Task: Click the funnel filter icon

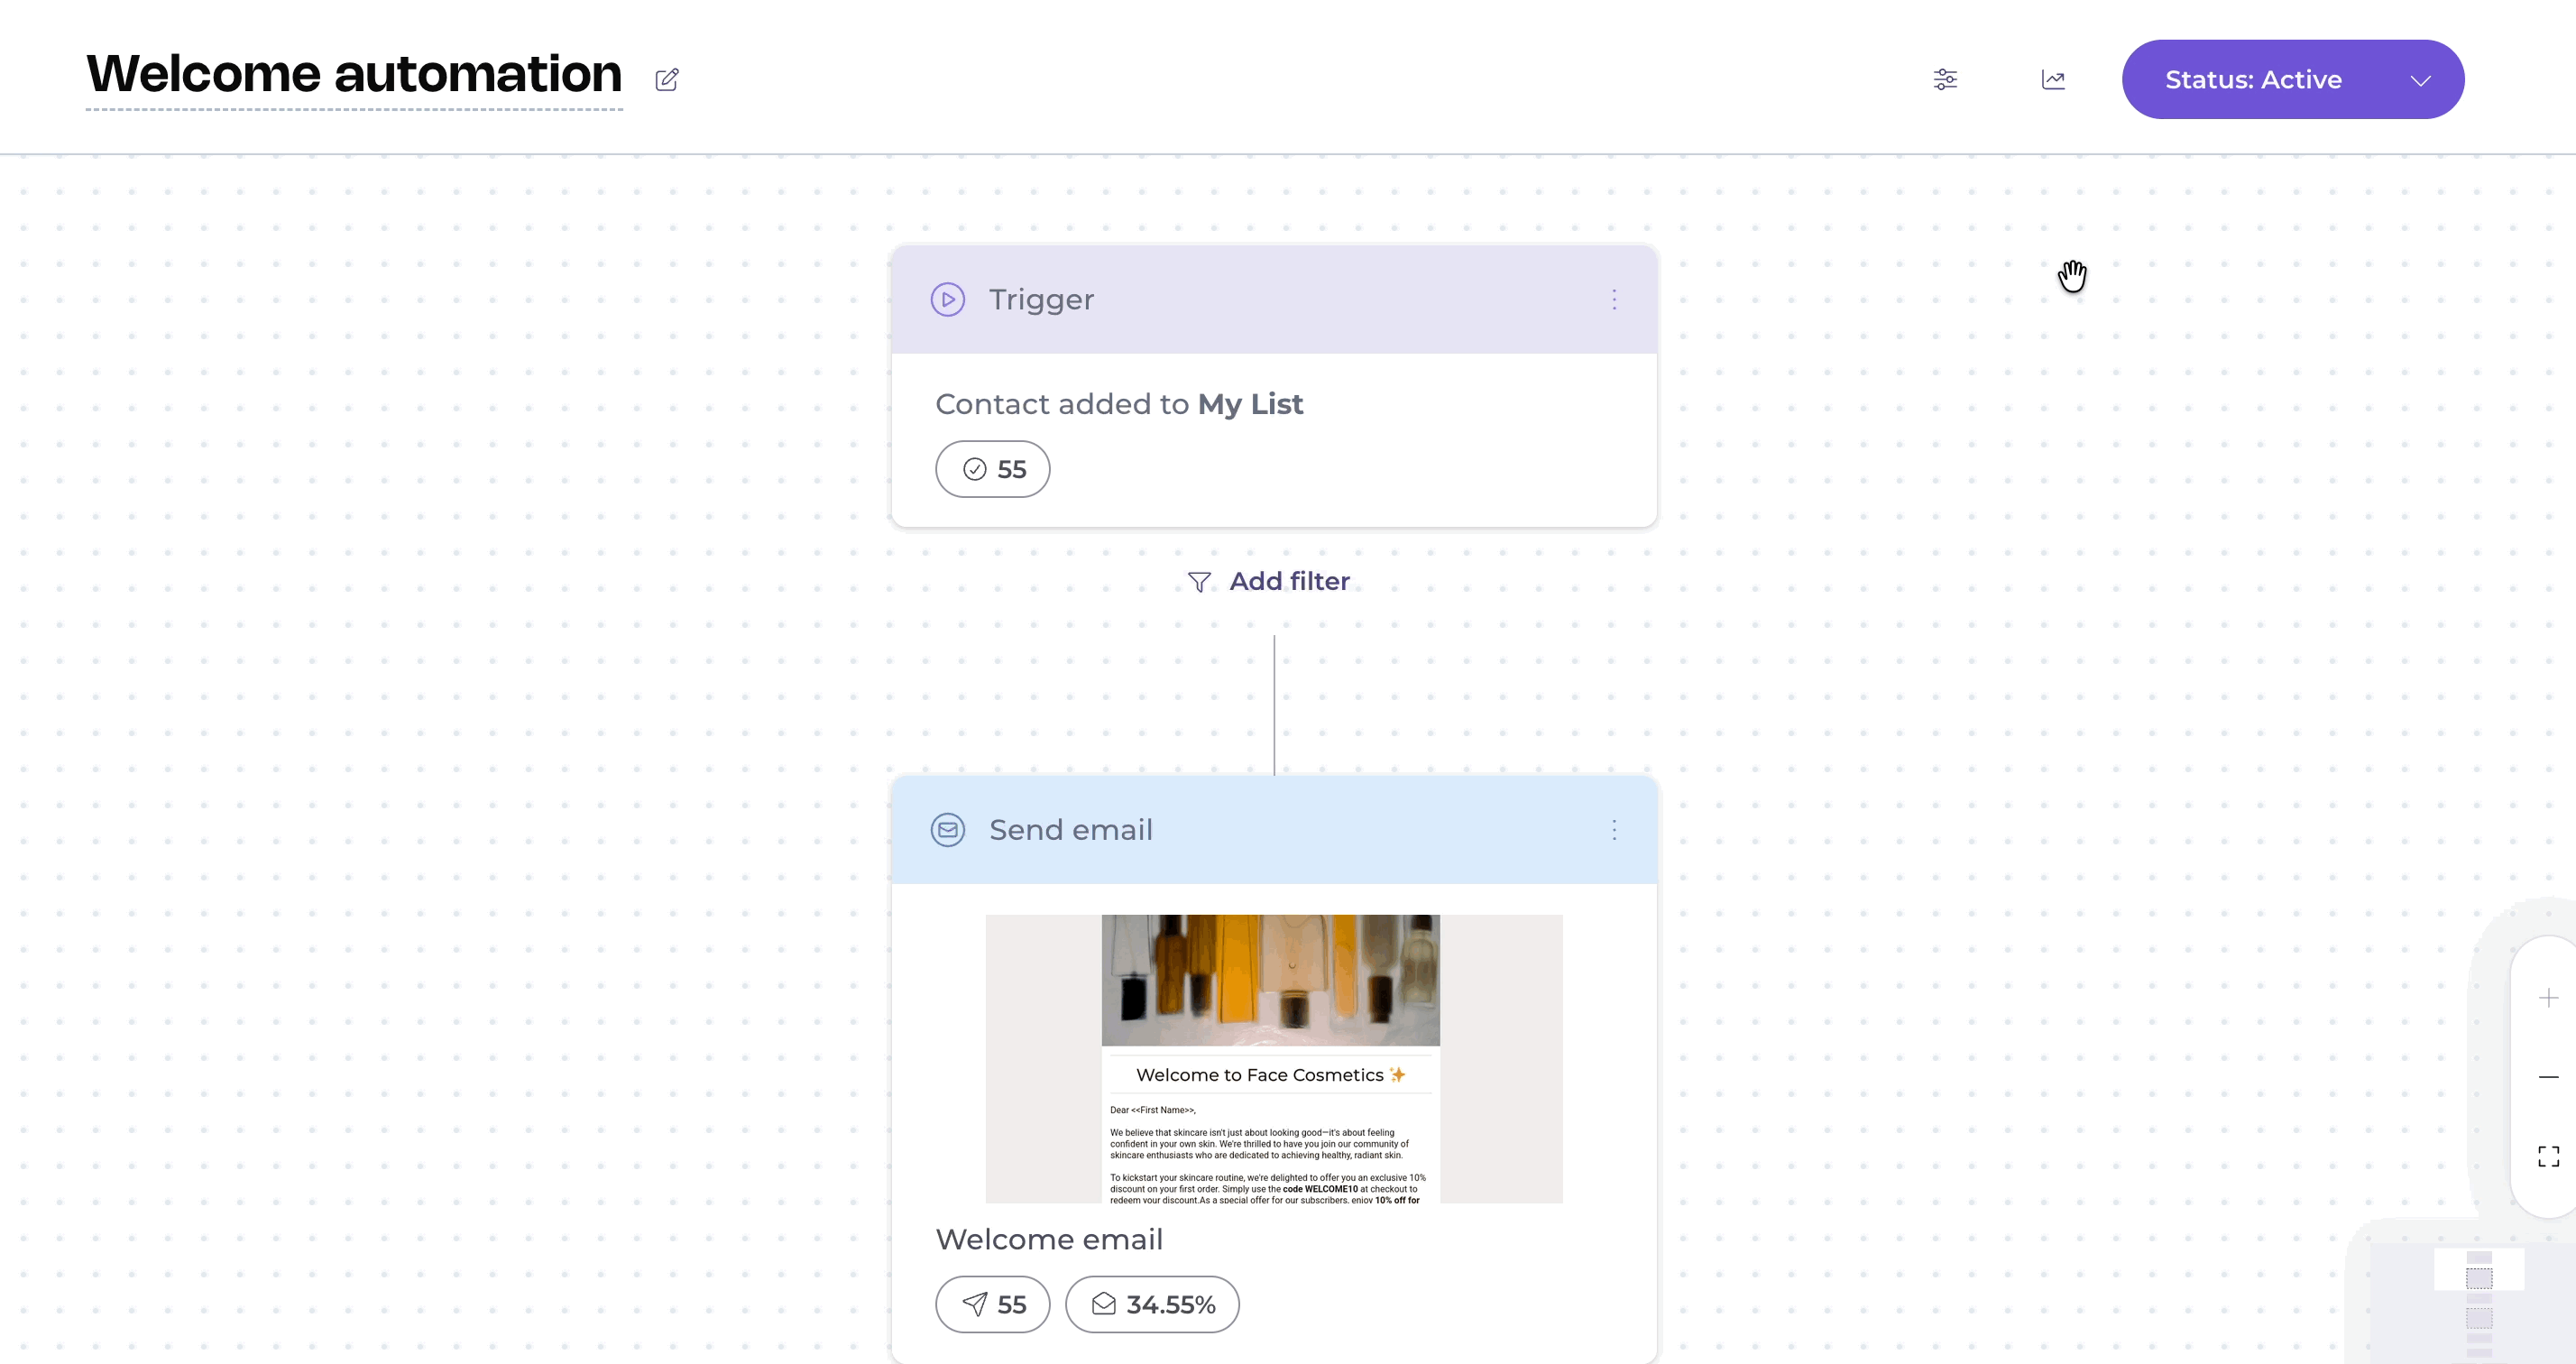Action: [x=1199, y=582]
